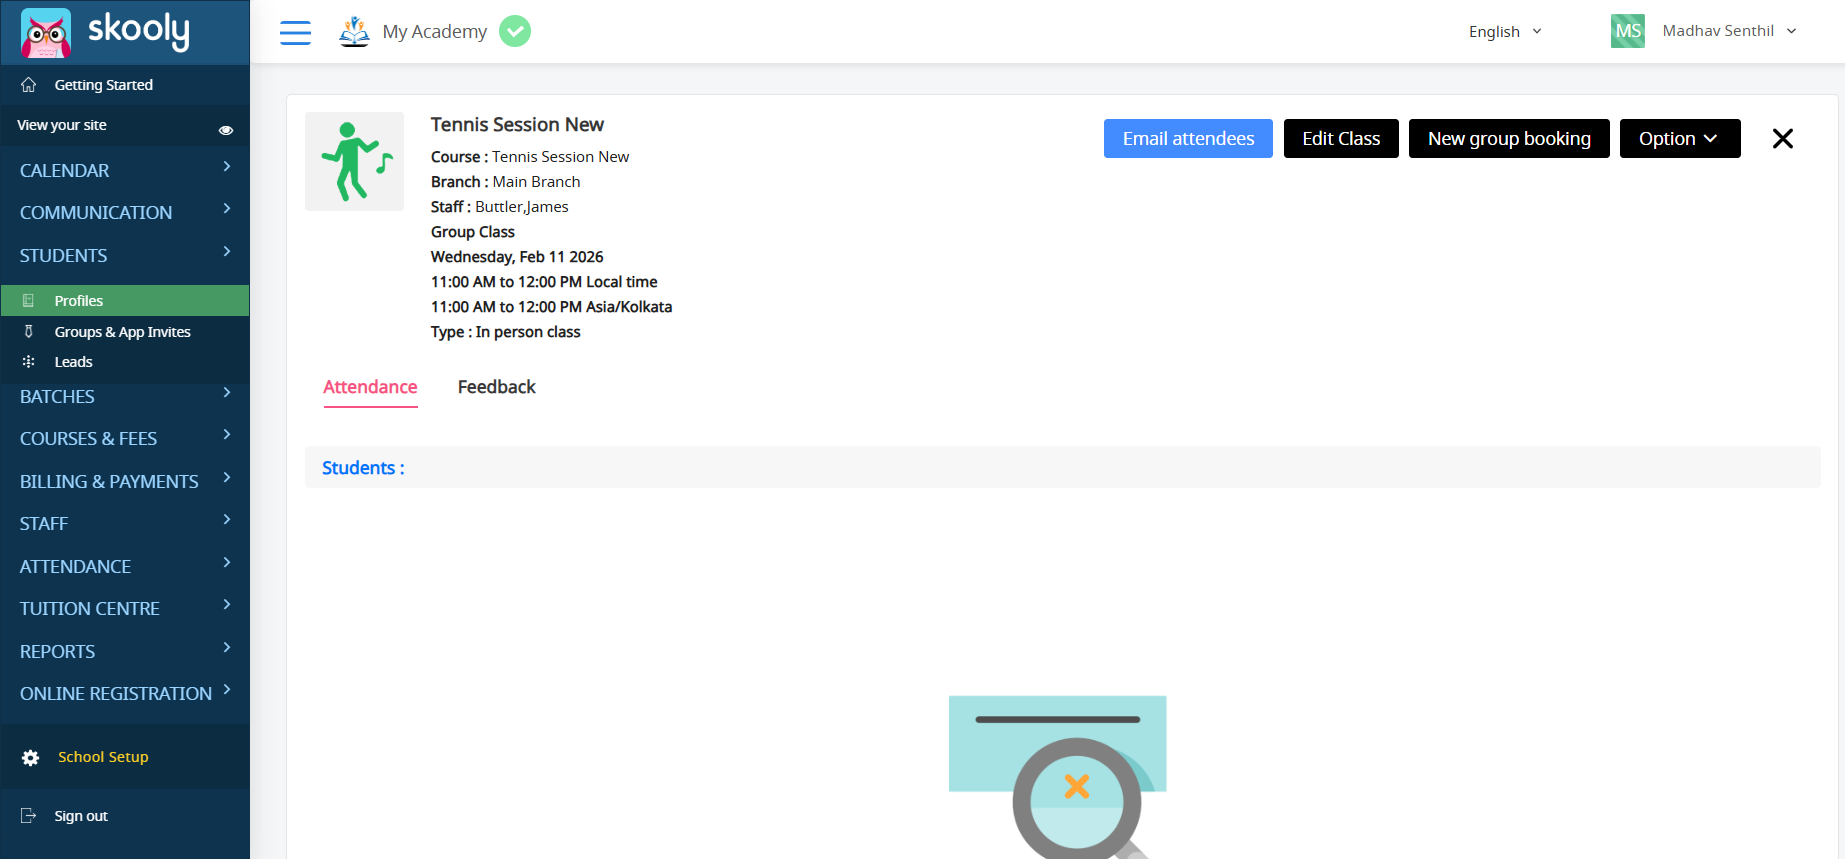Click the Sign out icon

[x=29, y=816]
